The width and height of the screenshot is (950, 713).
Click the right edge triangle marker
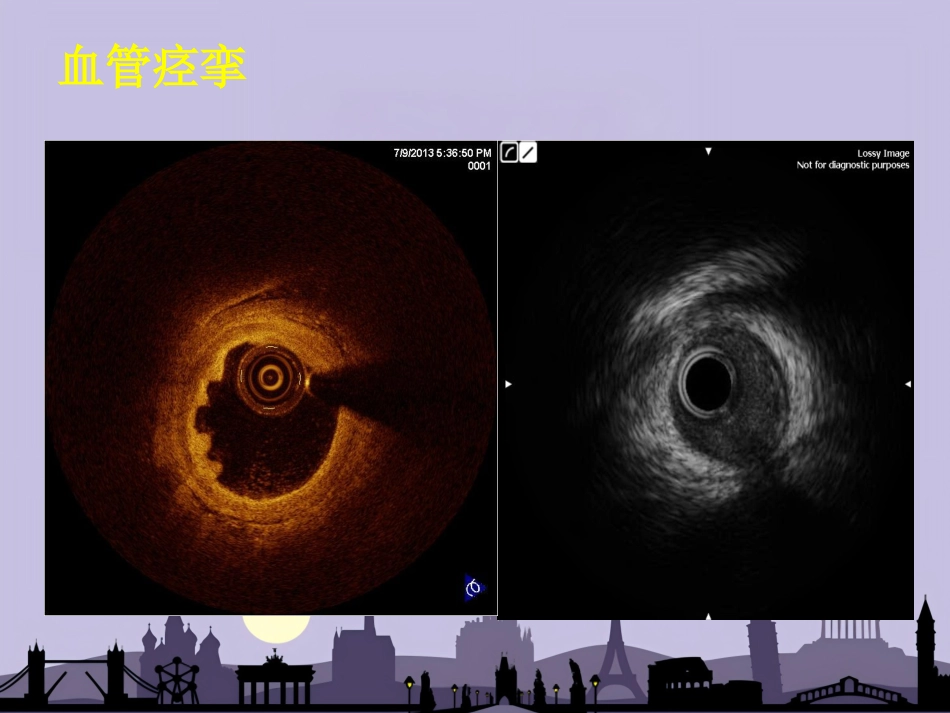pyautogui.click(x=908, y=384)
